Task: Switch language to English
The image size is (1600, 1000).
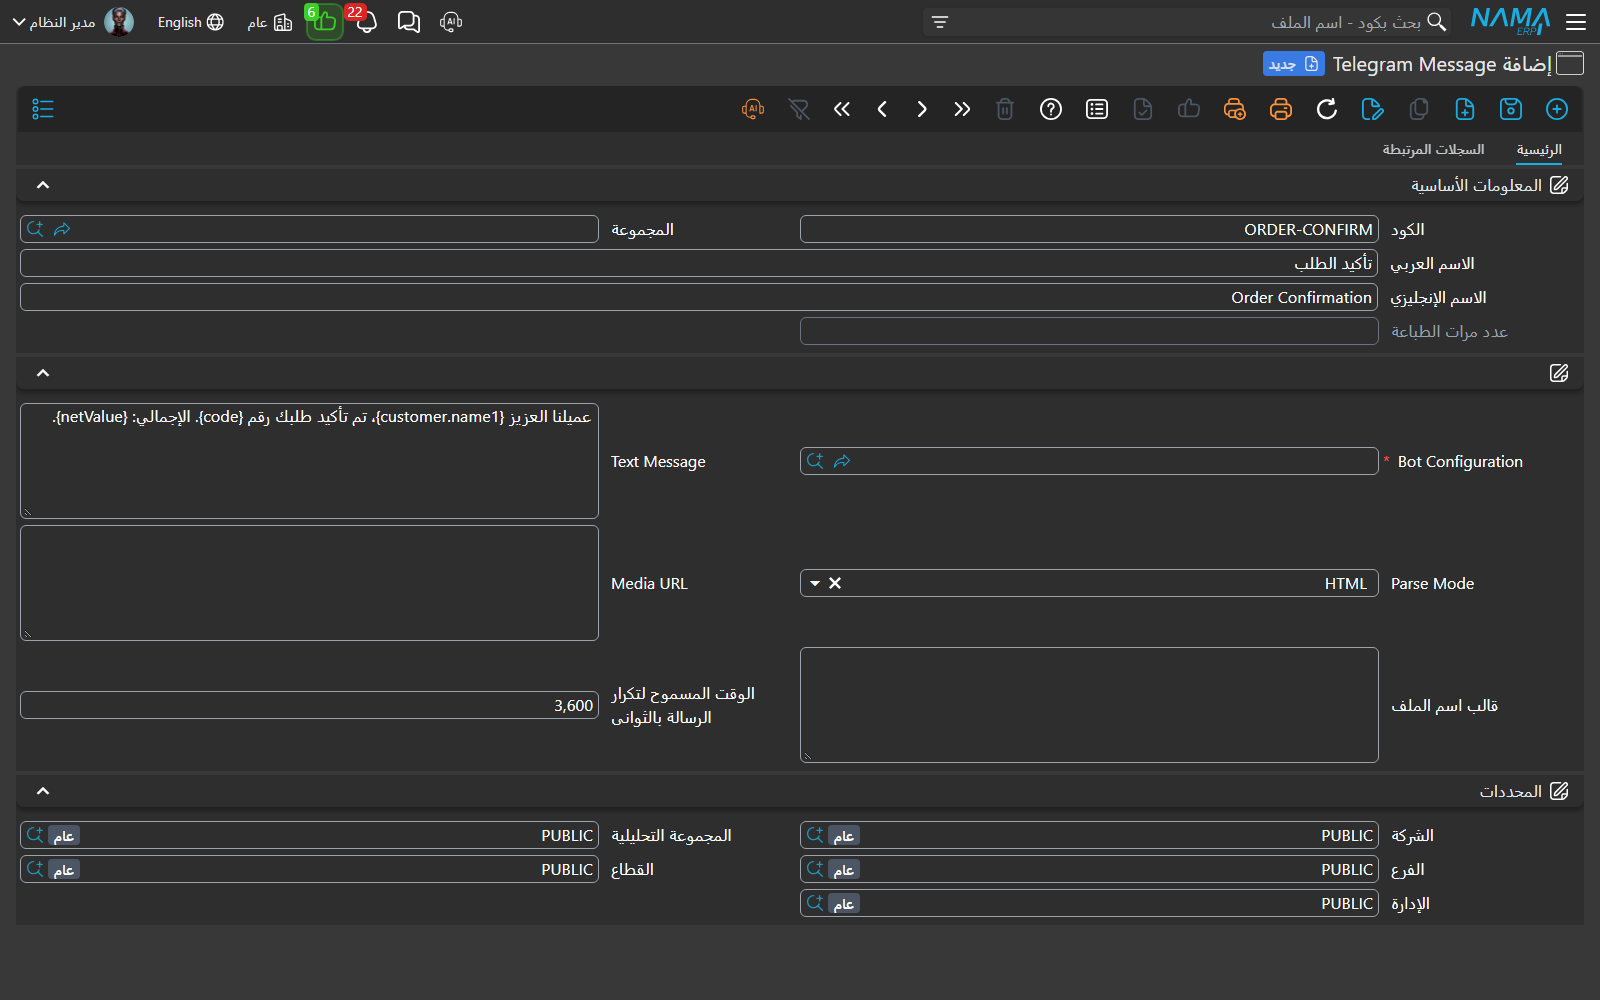Action: click(x=190, y=22)
